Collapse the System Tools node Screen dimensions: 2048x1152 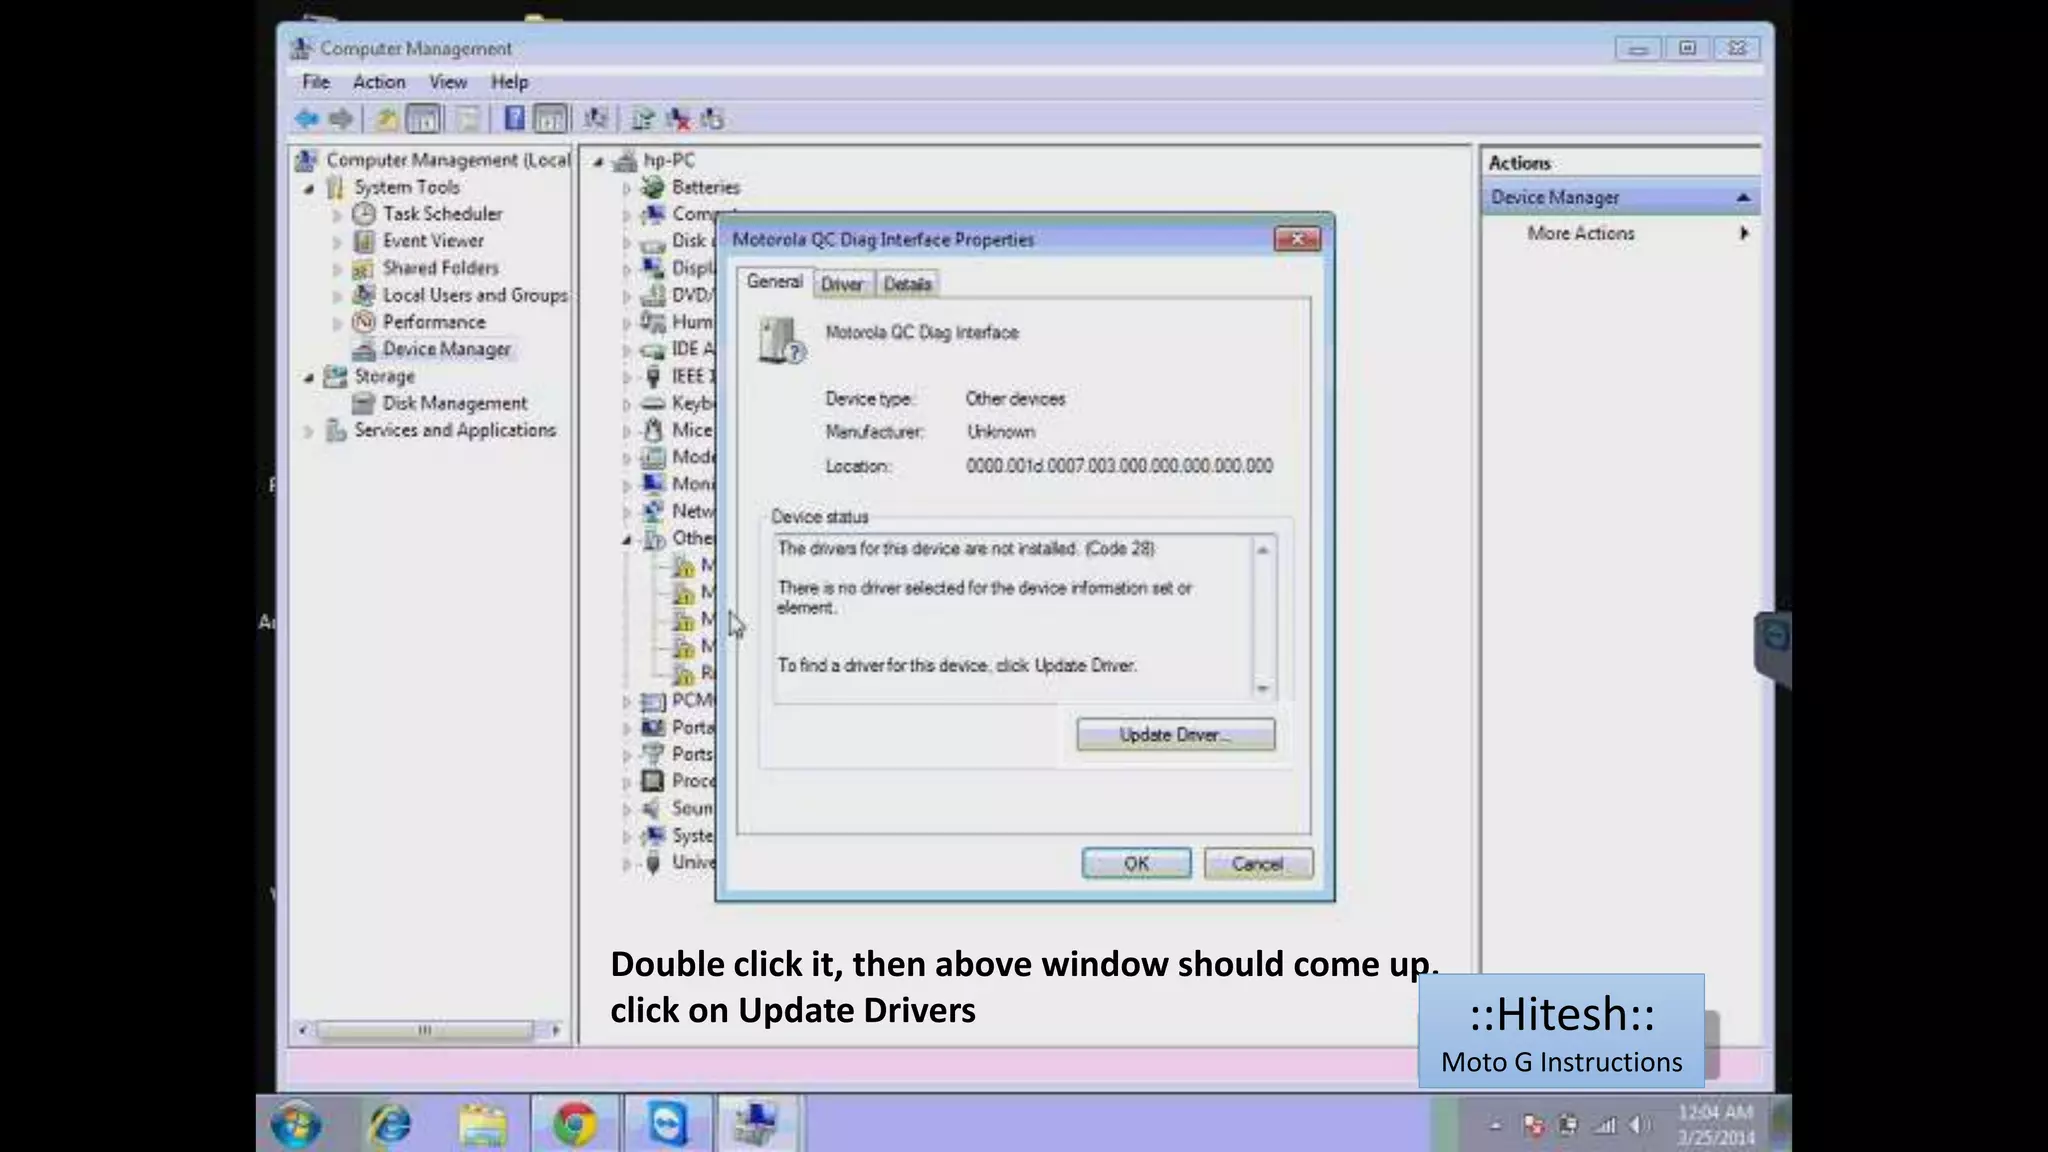coord(309,188)
